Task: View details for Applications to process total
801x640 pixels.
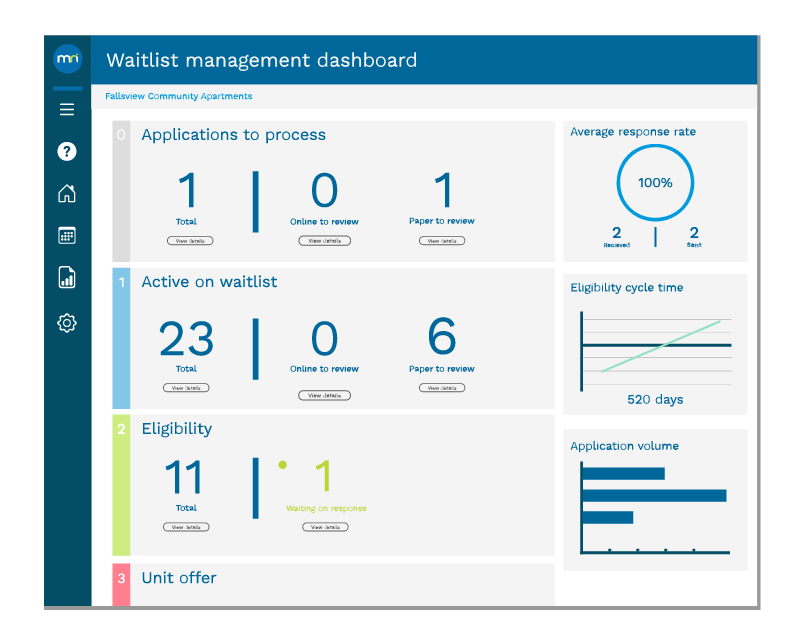Action: click(189, 241)
